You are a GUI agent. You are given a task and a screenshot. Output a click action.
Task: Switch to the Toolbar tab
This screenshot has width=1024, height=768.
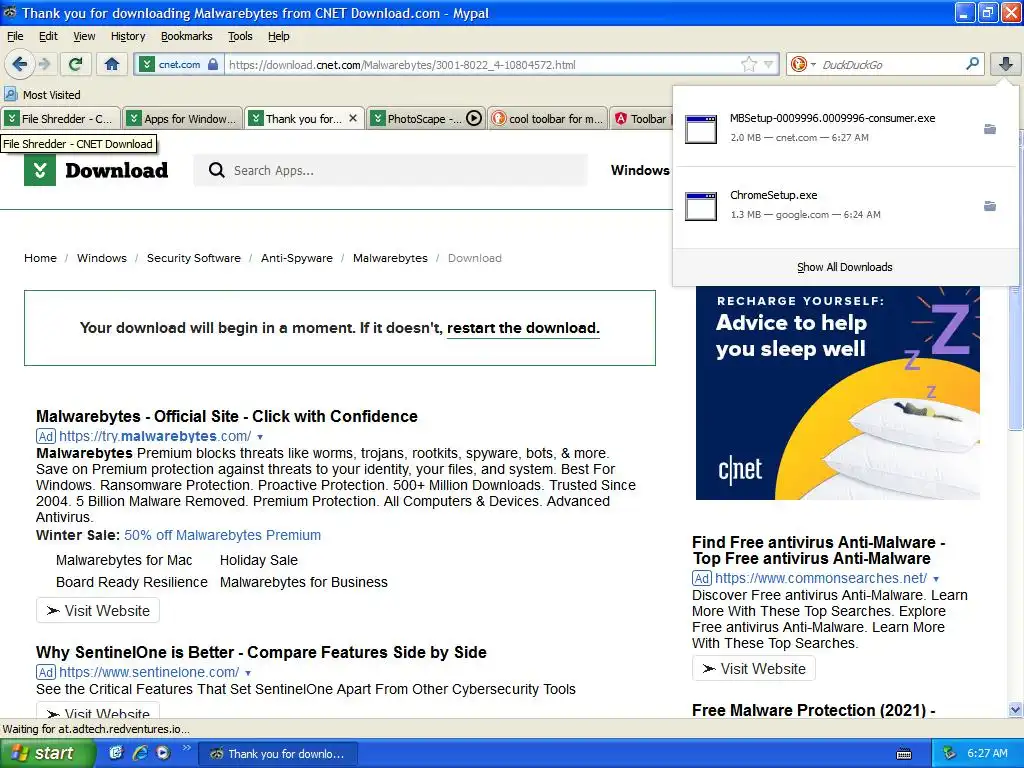tap(642, 119)
